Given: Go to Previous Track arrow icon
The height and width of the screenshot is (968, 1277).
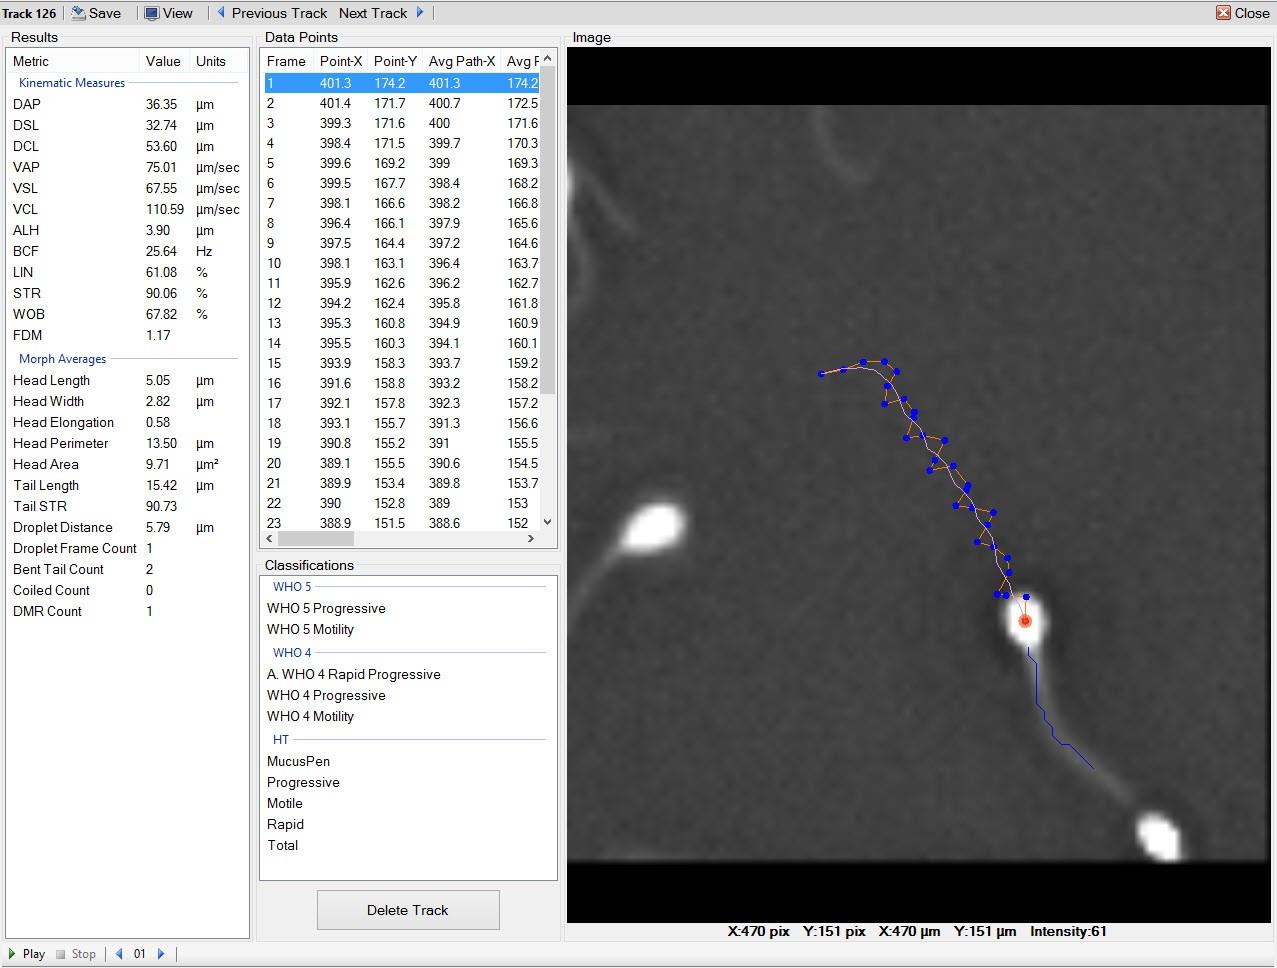Looking at the screenshot, I should click(x=221, y=13).
